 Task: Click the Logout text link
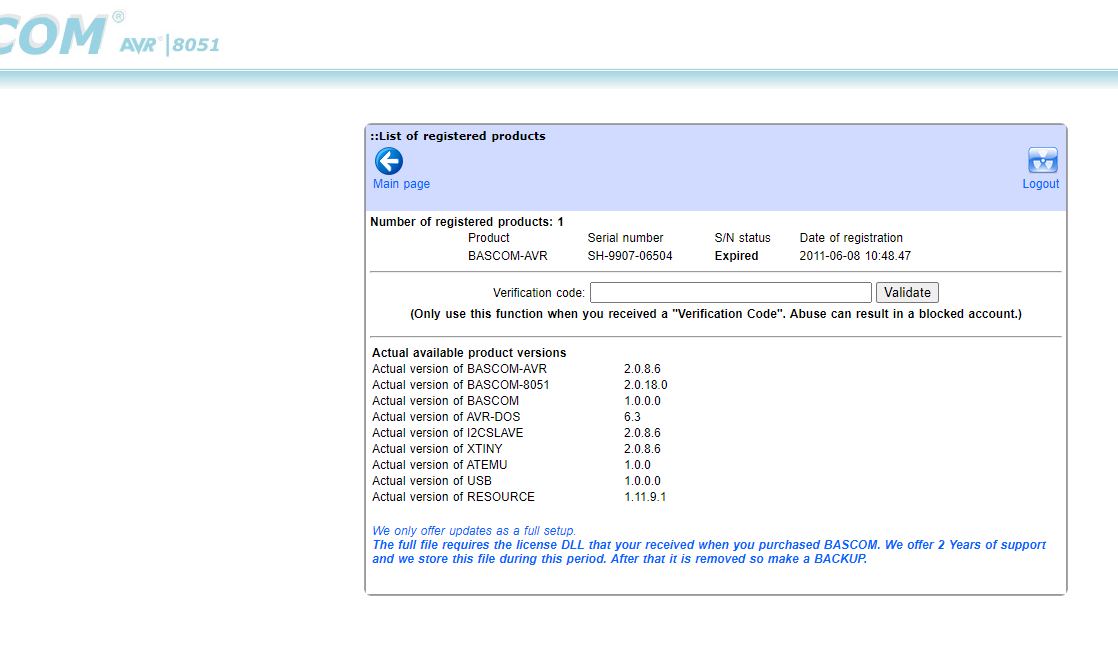click(1040, 184)
